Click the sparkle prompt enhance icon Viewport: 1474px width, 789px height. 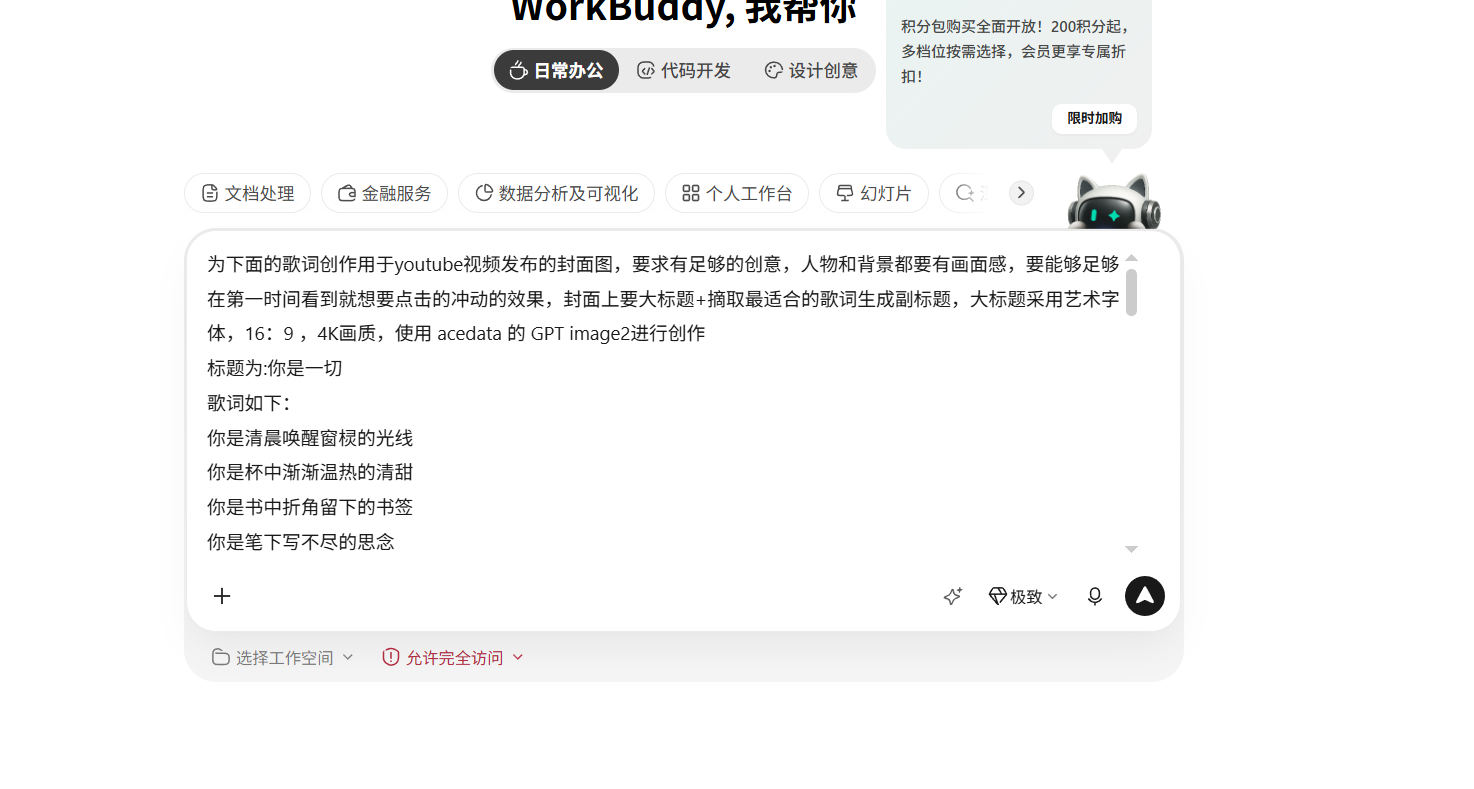952,596
